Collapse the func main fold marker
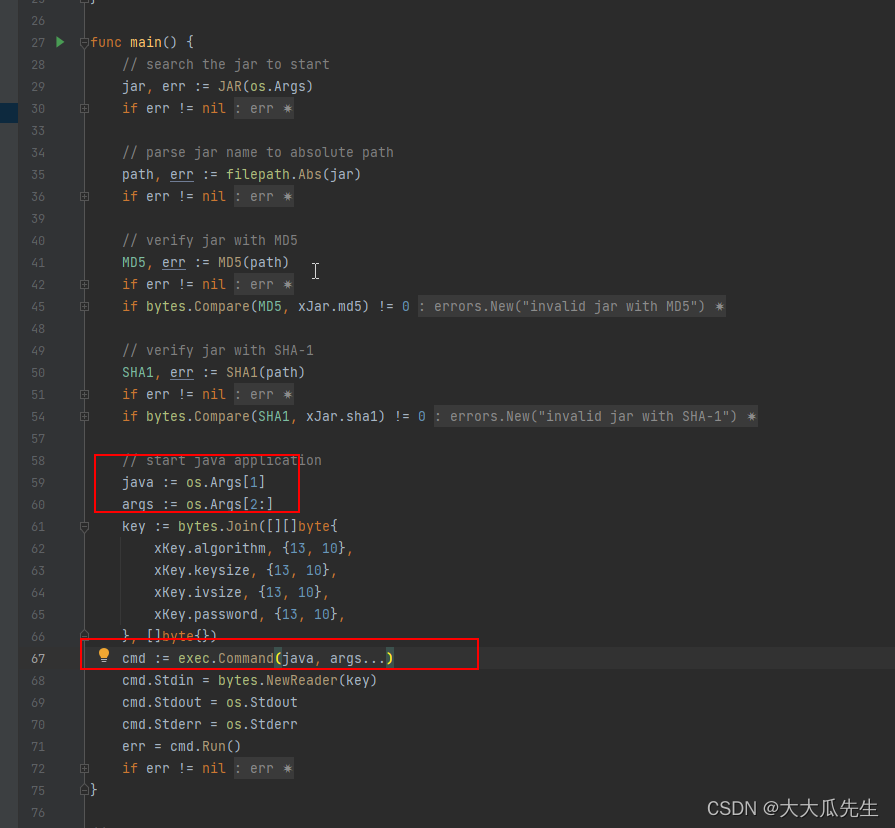Viewport: 895px width, 828px height. click(84, 42)
